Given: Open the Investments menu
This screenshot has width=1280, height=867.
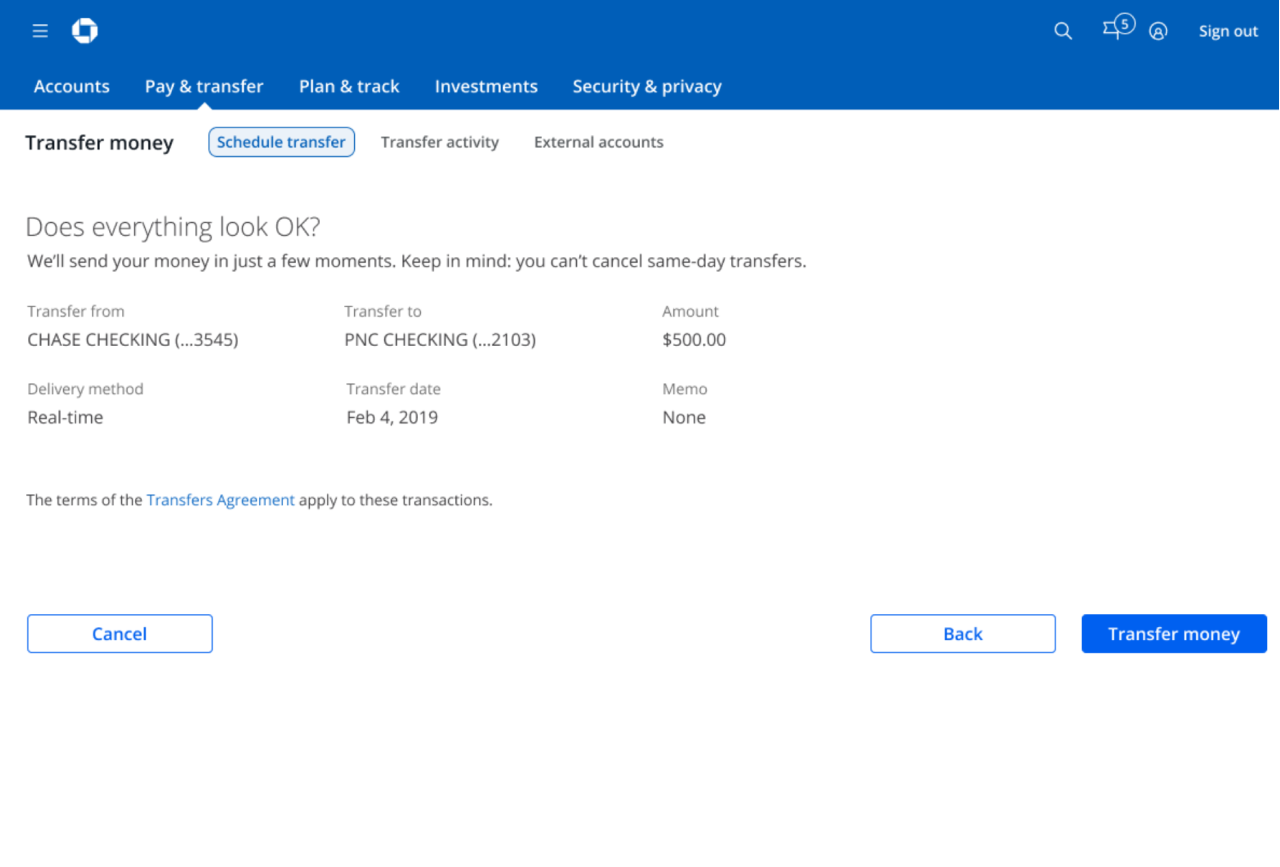Looking at the screenshot, I should tap(486, 86).
